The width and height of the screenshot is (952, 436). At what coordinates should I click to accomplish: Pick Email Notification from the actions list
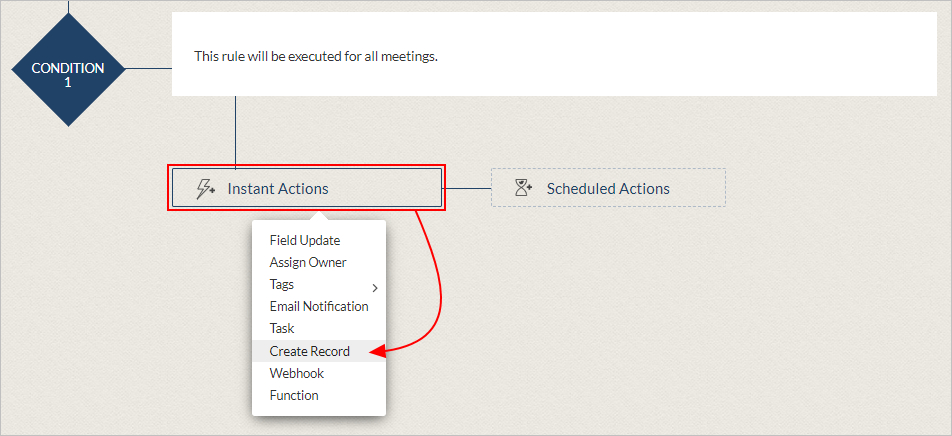319,306
